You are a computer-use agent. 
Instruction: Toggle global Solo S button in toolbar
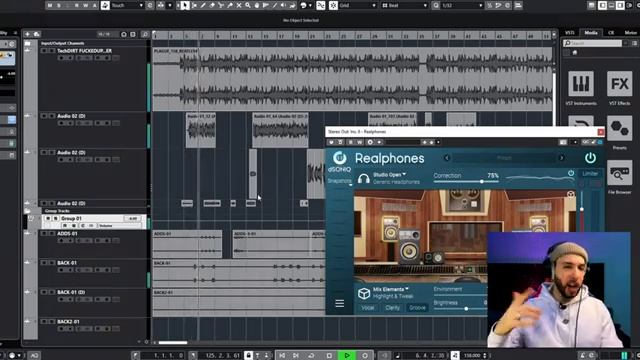[x=59, y=5]
